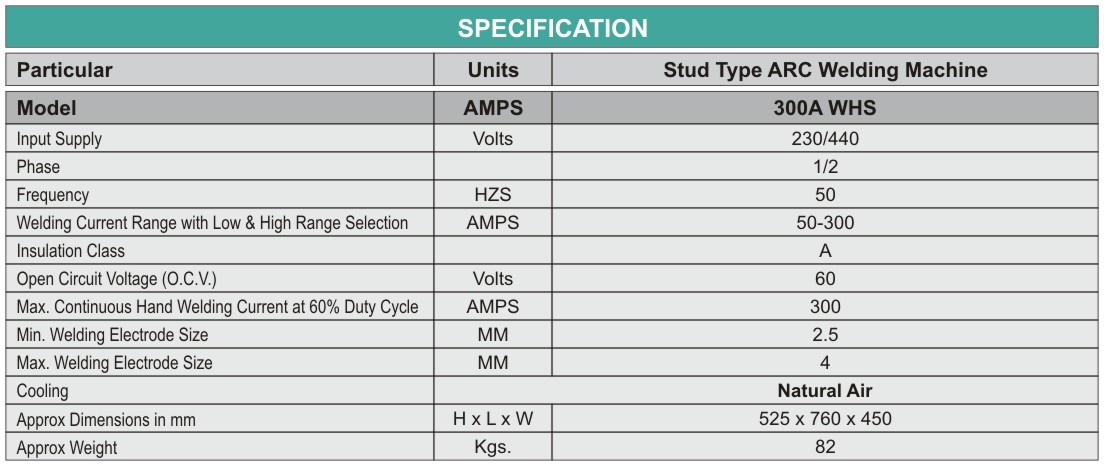
Task: Click the 50-300 current range value
Action: (825, 223)
